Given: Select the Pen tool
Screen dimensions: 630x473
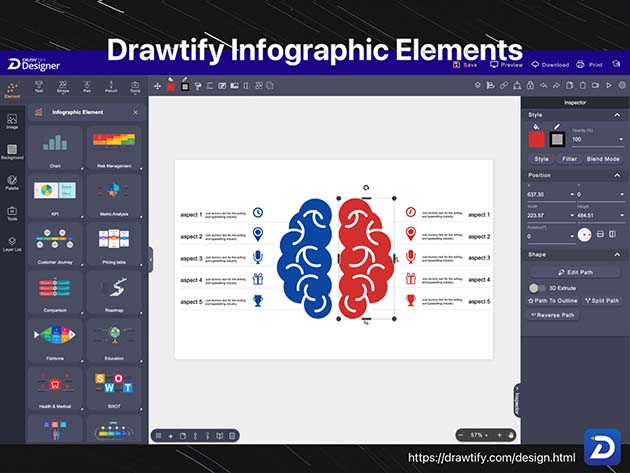Looking at the screenshot, I should point(87,87).
